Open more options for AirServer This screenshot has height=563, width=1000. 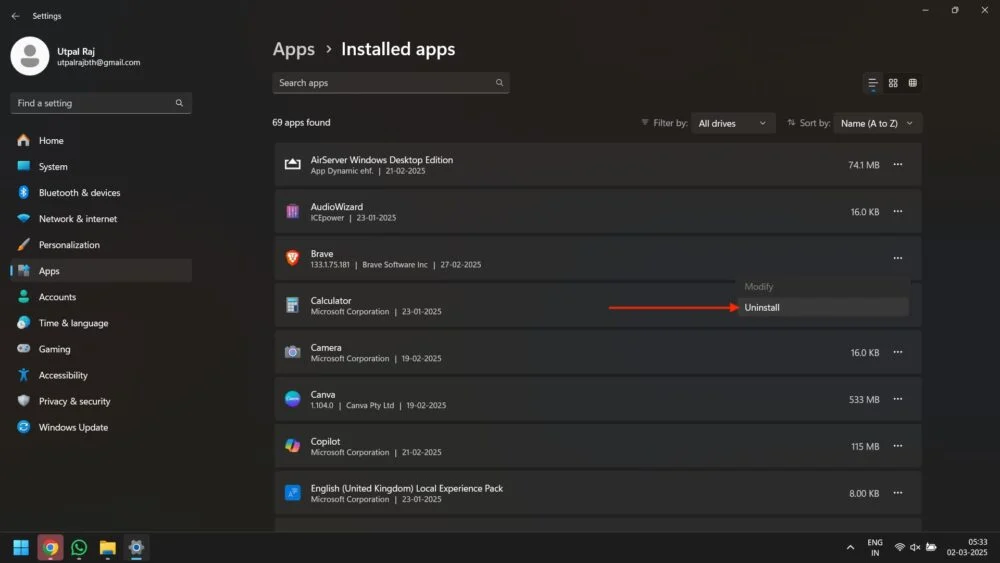[x=897, y=165]
